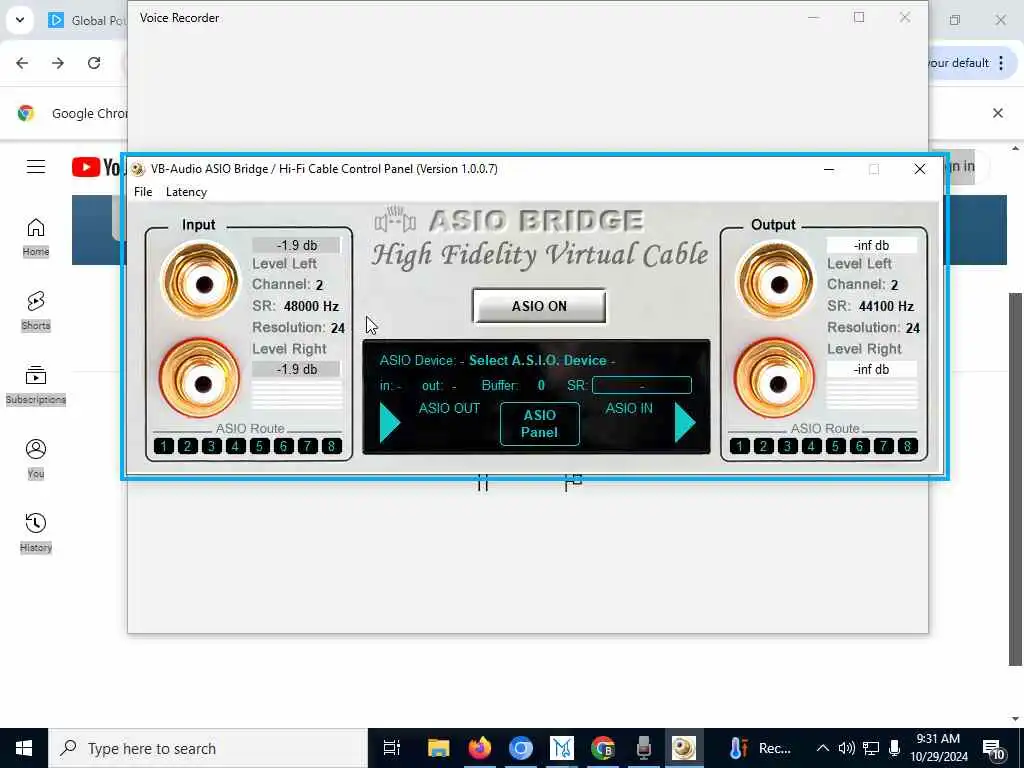Click the ASIO ON button
Viewport: 1024px width, 768px height.
point(539,306)
